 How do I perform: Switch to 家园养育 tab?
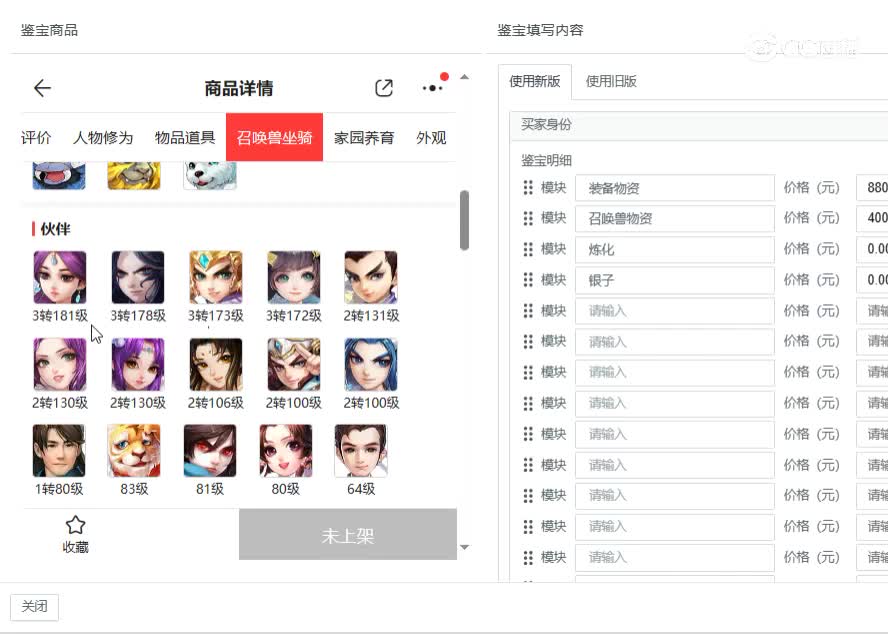(364, 138)
